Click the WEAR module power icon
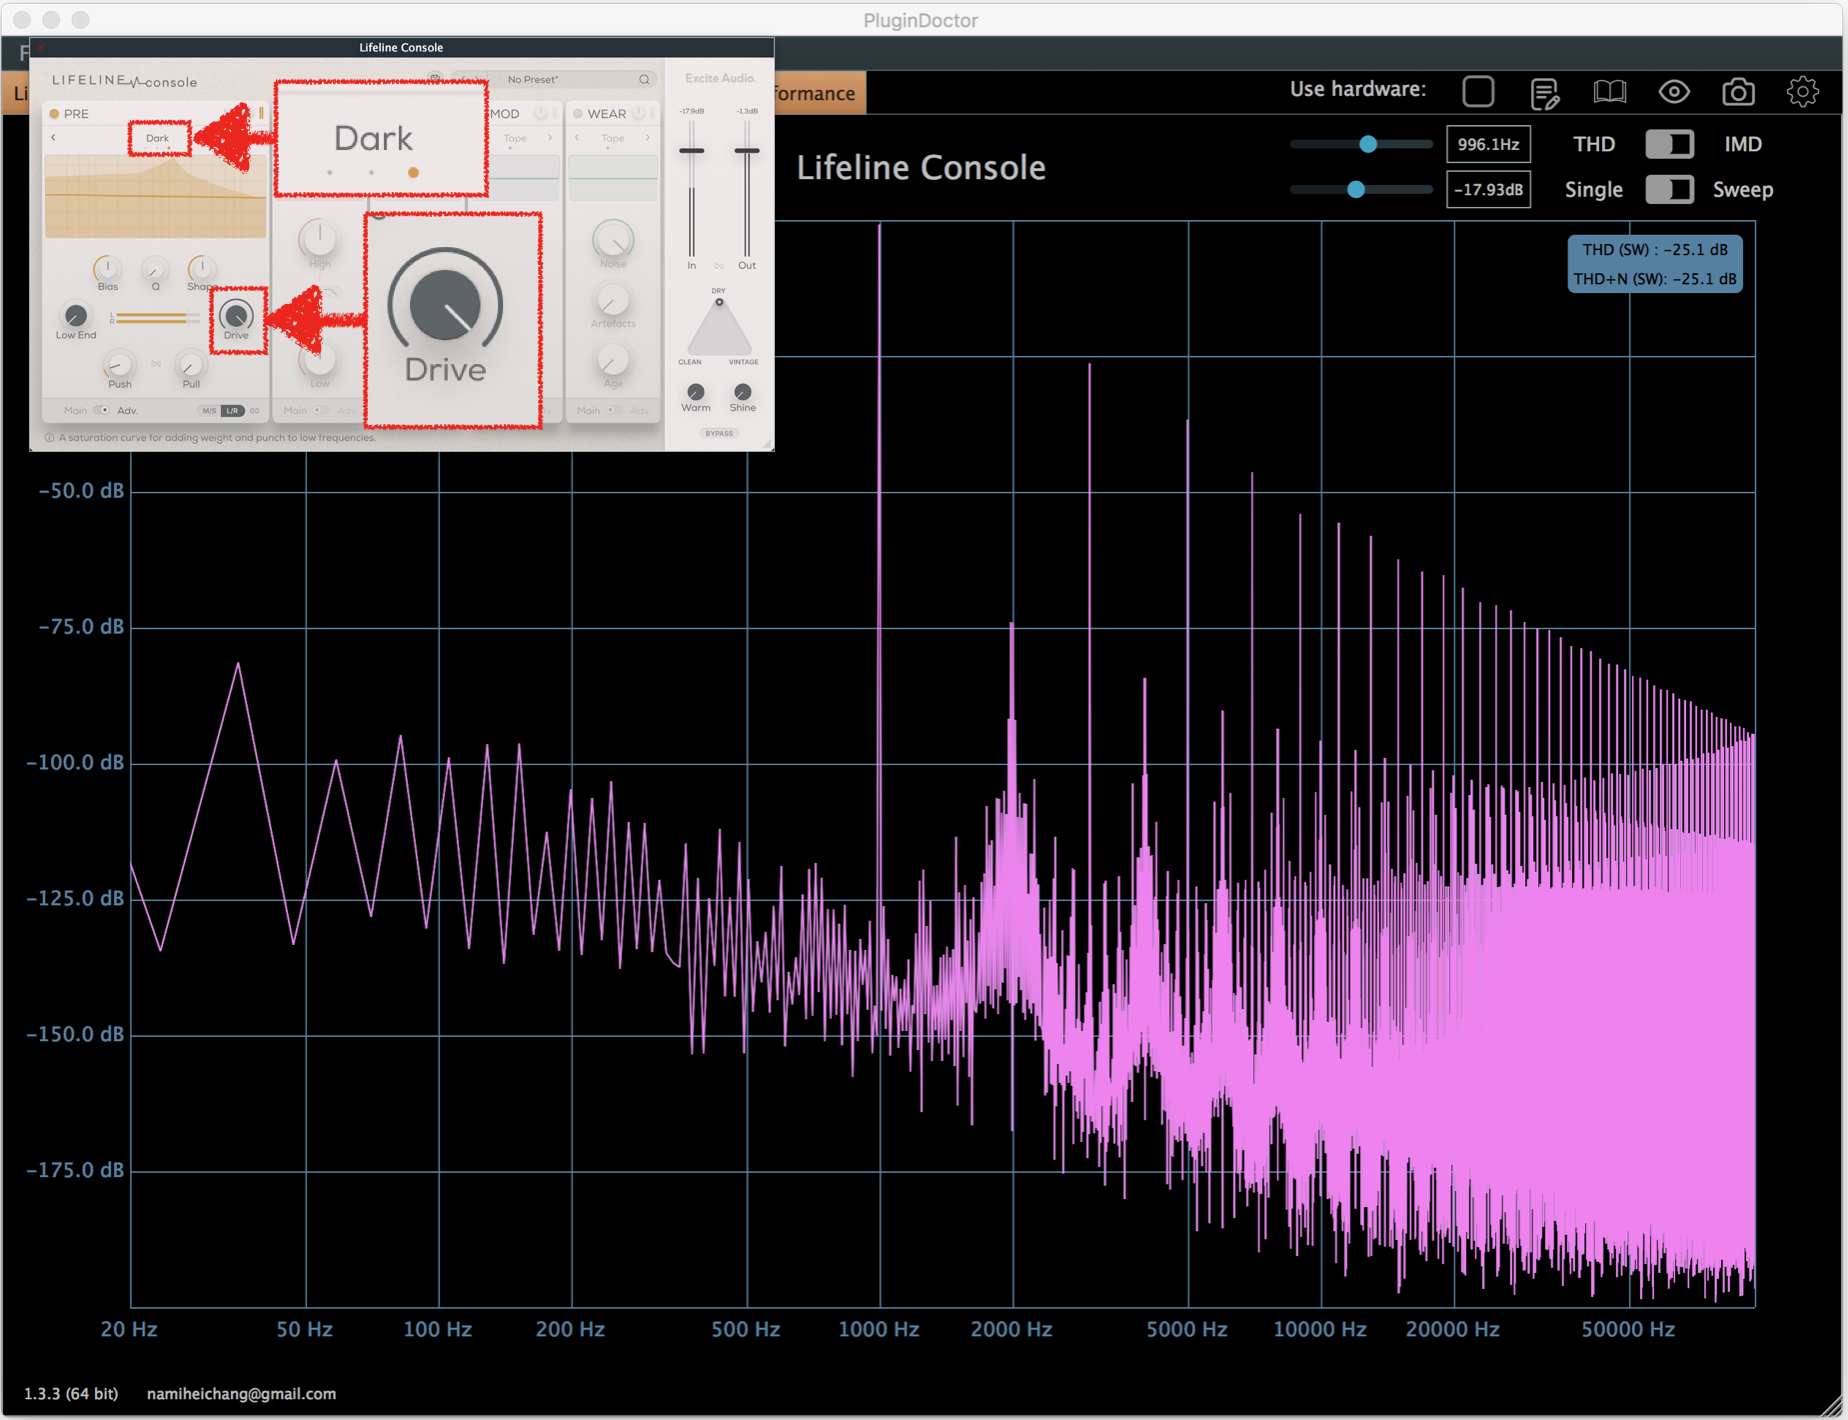This screenshot has width=1848, height=1420. 639,113
